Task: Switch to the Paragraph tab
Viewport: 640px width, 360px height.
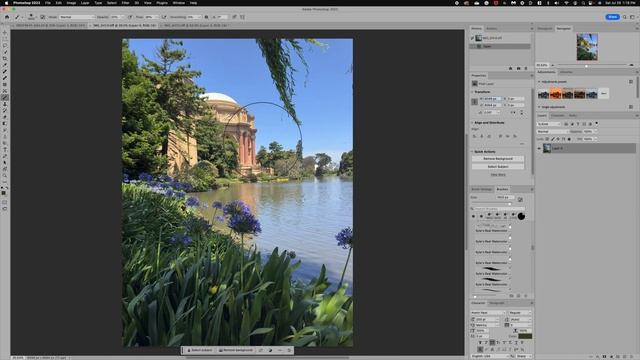Action: coord(497,303)
